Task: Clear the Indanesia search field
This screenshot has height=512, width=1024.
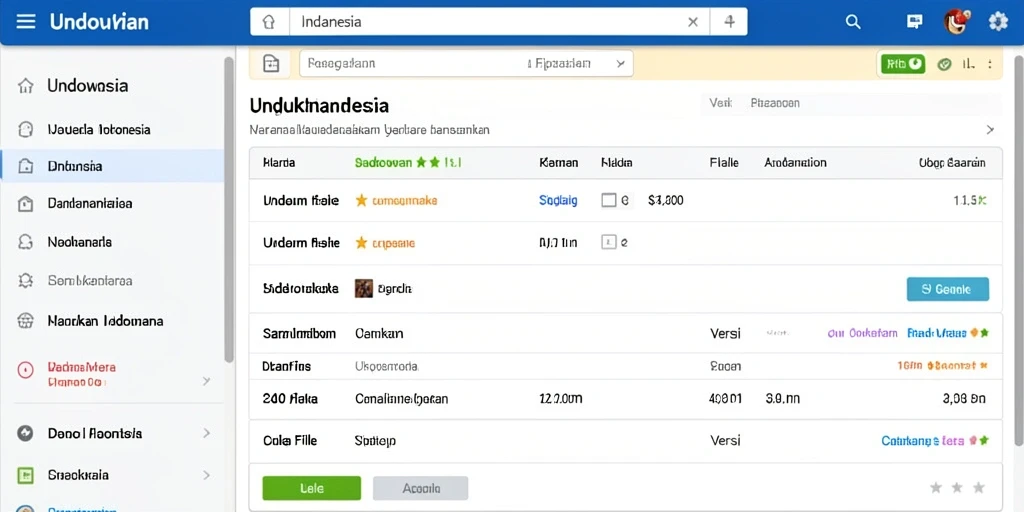Action: pos(693,22)
